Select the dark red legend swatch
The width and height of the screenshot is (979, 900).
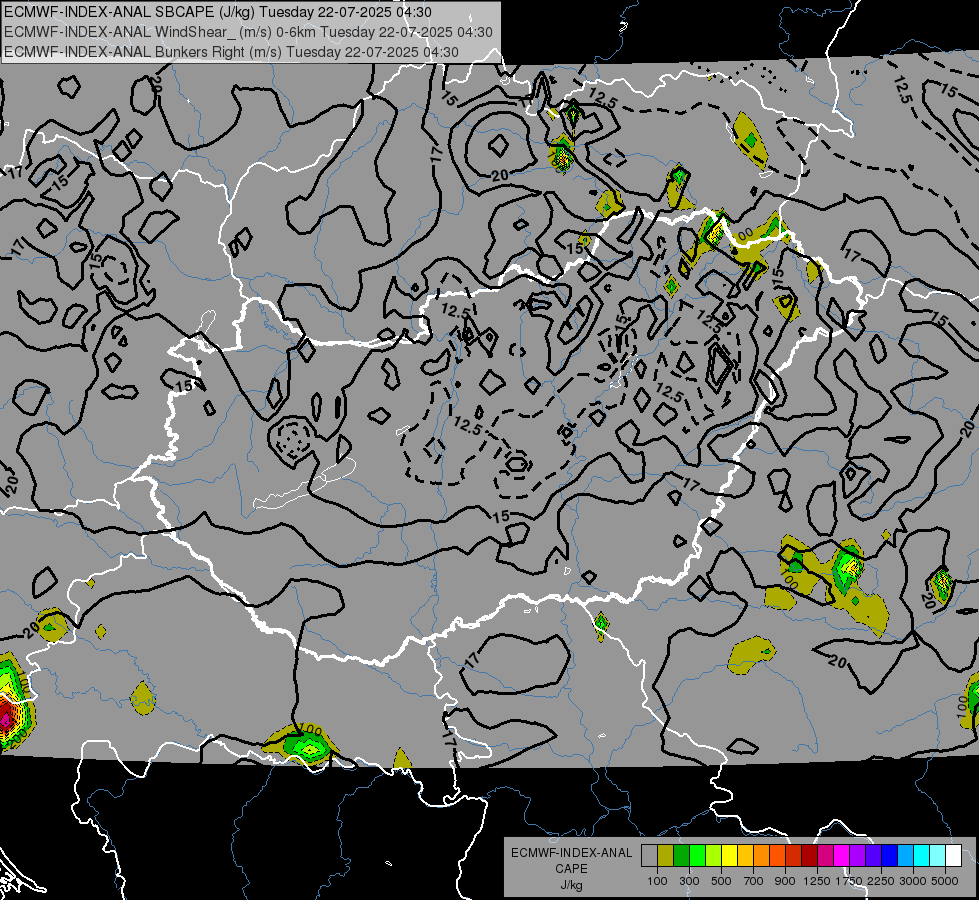[x=809, y=855]
